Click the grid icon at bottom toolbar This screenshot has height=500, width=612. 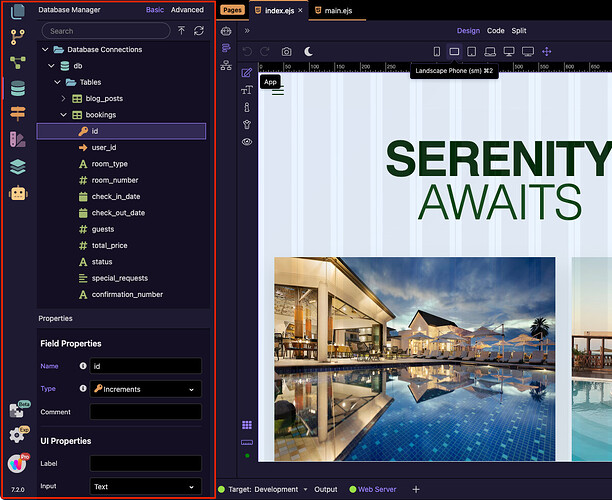click(x=247, y=425)
